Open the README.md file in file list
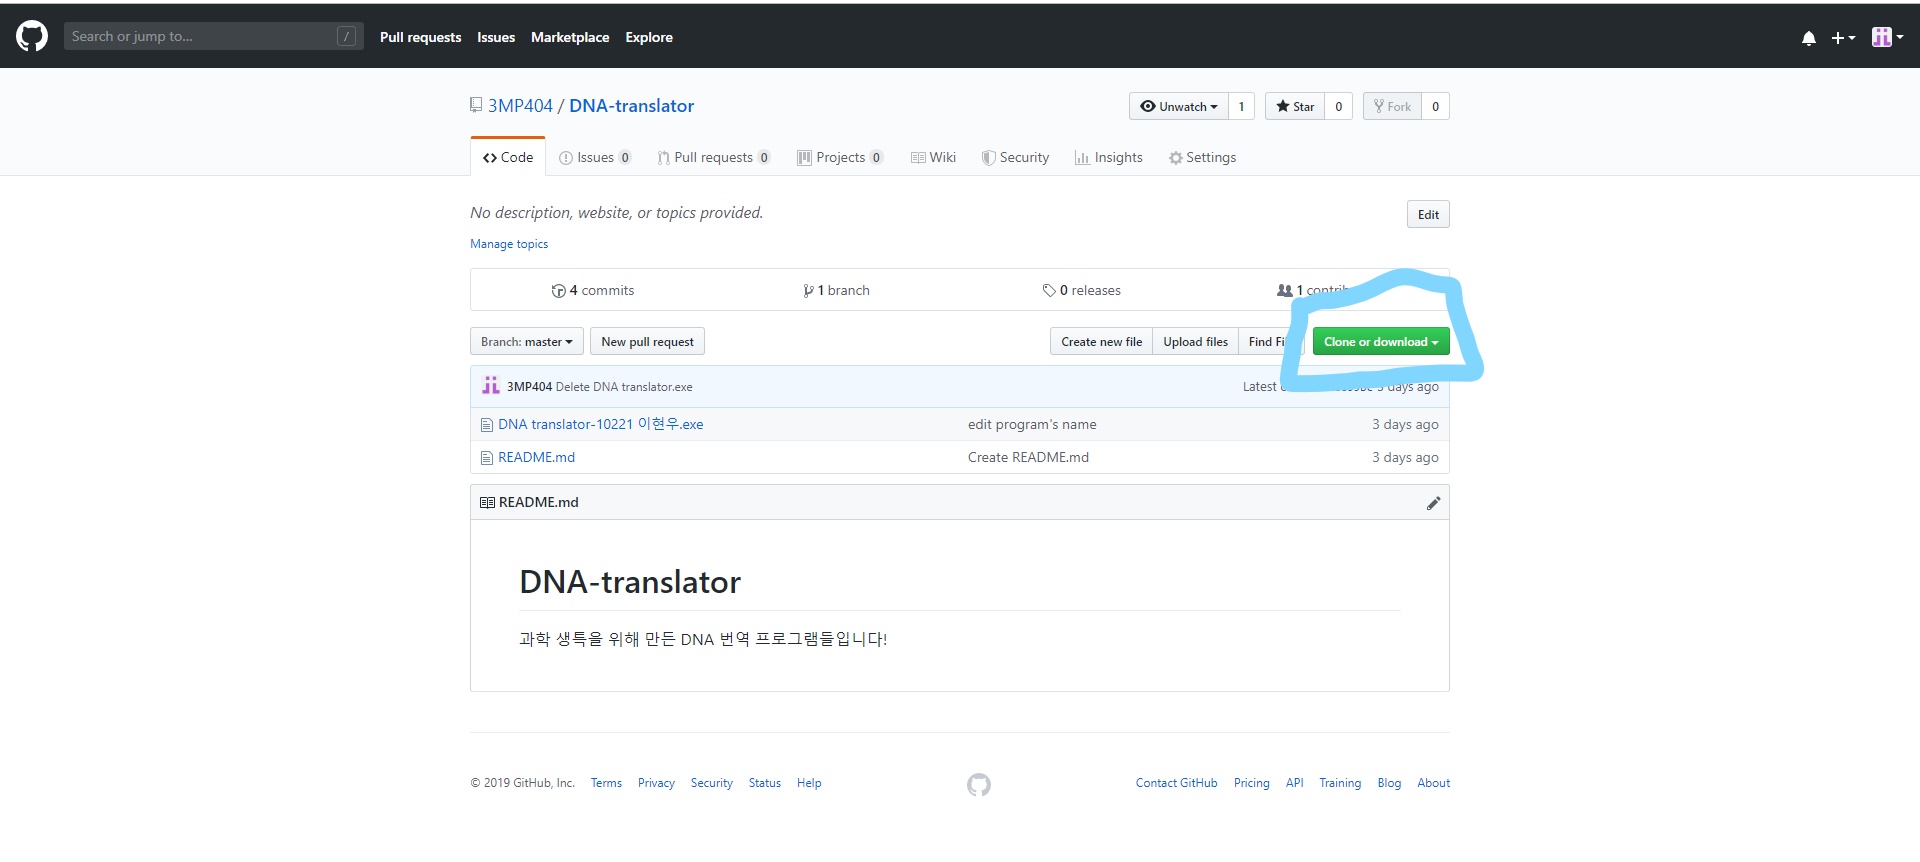Viewport: 1920px width, 862px height. tap(536, 457)
